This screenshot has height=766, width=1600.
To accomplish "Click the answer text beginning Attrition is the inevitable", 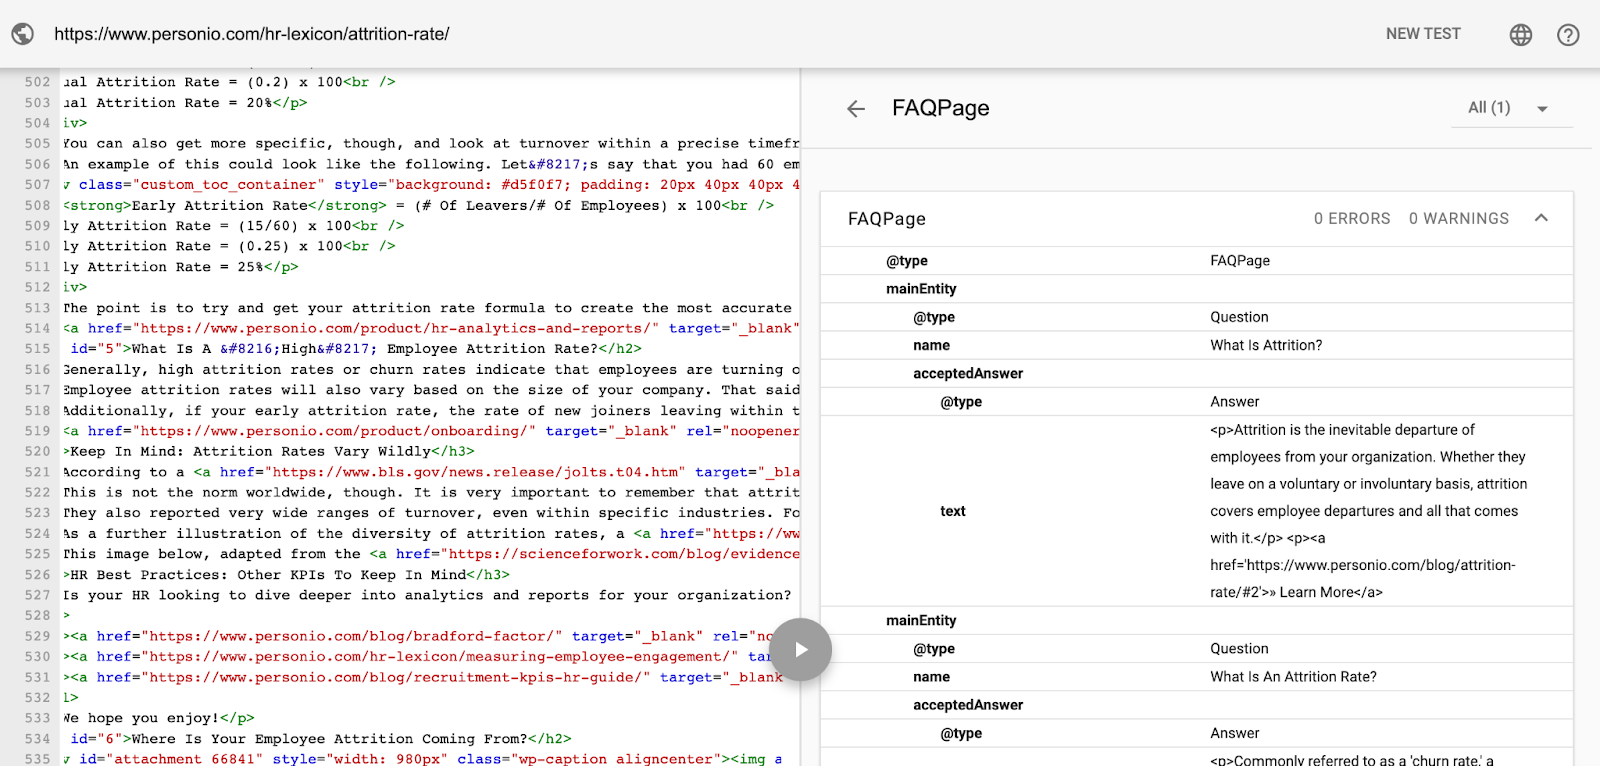I will click(x=1369, y=511).
